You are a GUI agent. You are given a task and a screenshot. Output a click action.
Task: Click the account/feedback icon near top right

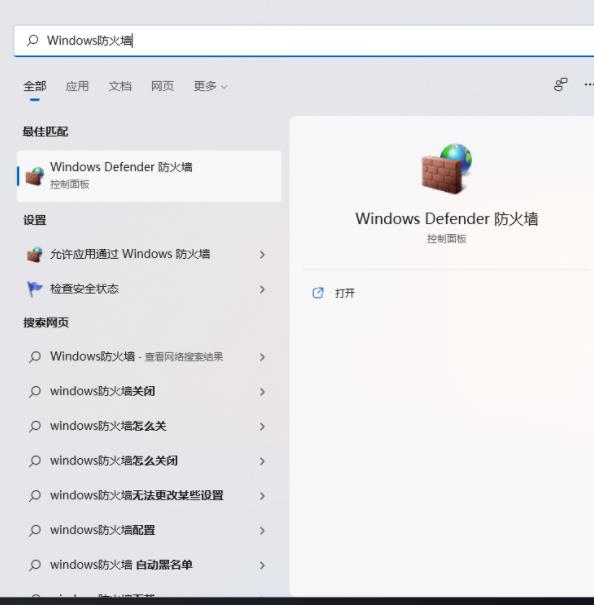[x=560, y=84]
